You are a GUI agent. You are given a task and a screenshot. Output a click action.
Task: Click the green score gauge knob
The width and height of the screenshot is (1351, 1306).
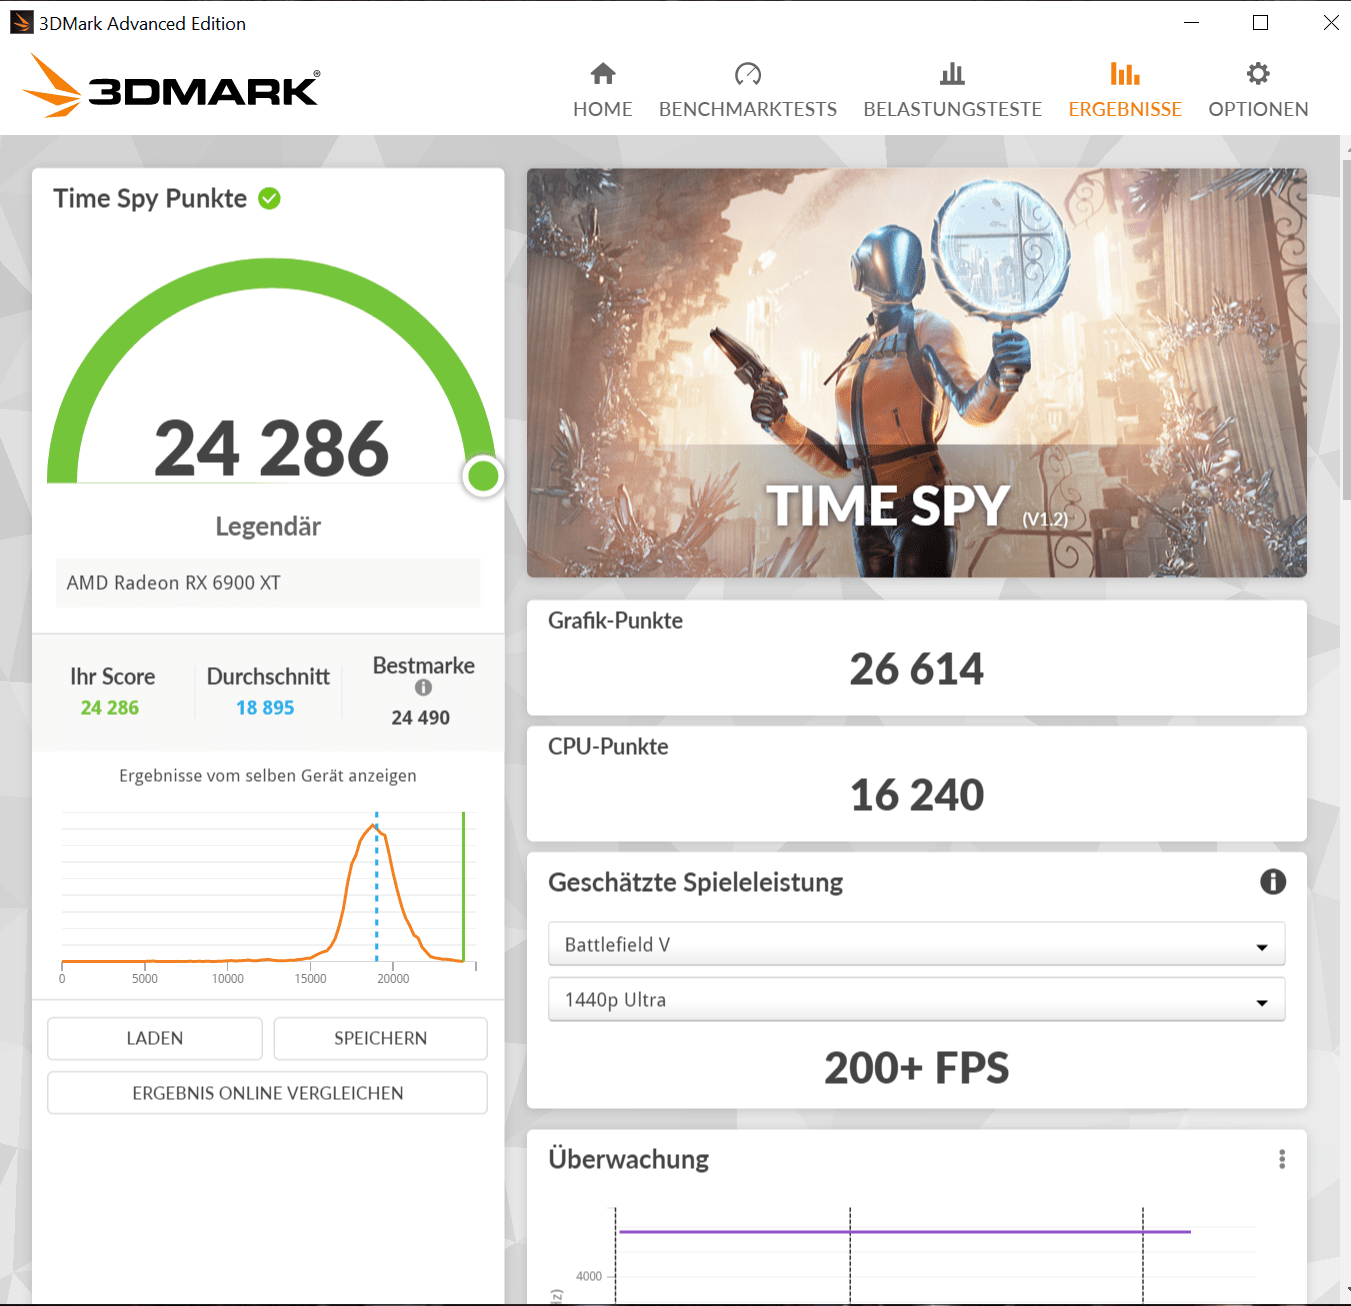tap(483, 476)
